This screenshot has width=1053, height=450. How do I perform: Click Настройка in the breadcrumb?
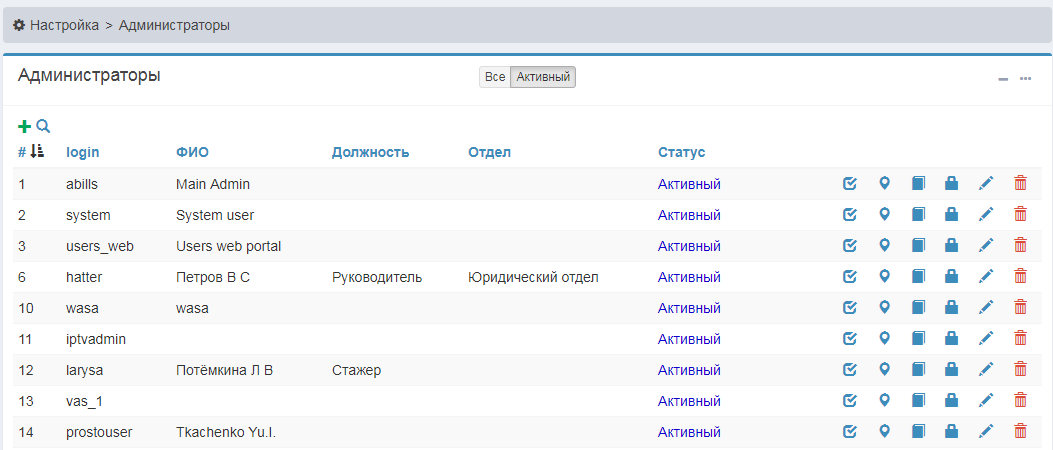click(x=63, y=25)
